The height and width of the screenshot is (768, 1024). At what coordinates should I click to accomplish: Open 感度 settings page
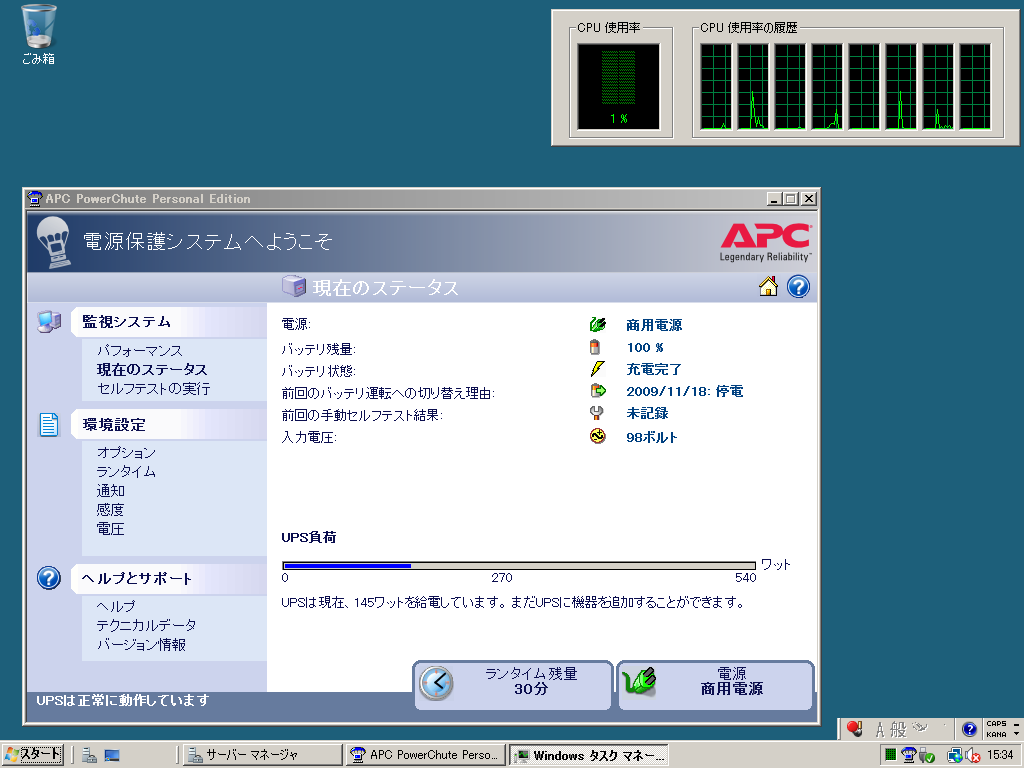110,509
